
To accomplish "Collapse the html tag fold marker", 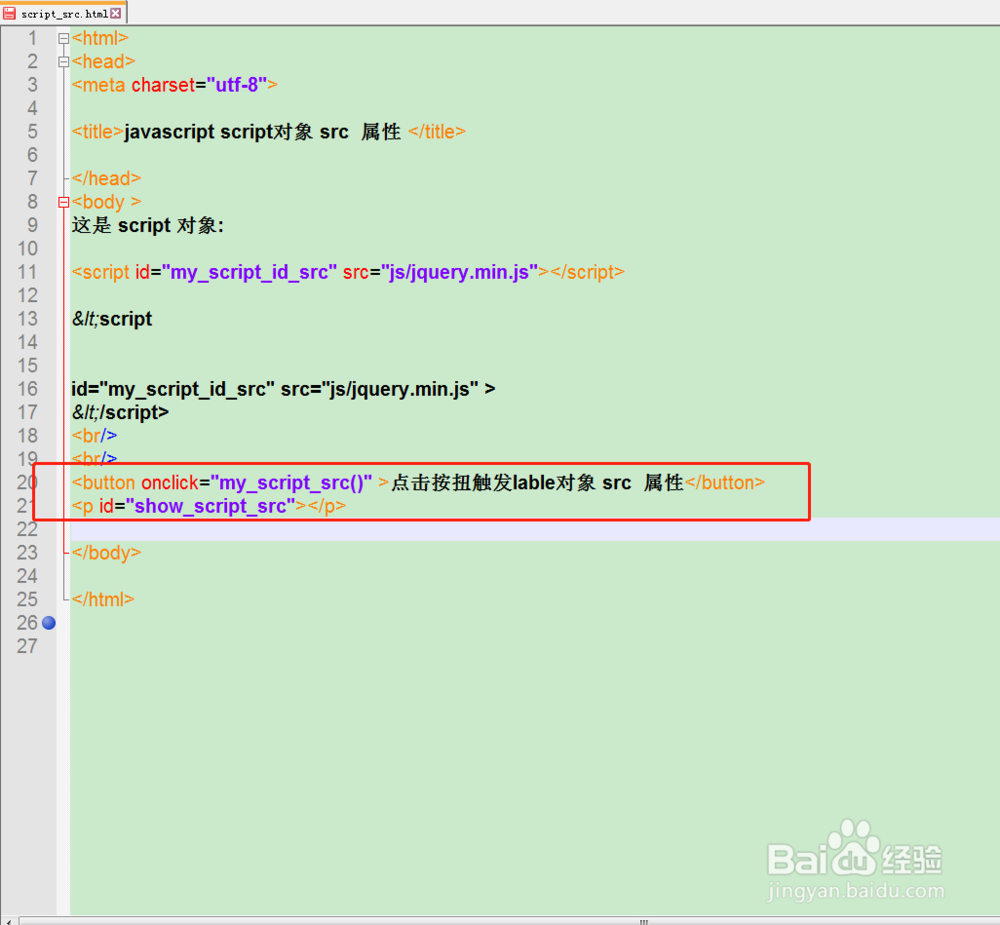I will click(63, 39).
